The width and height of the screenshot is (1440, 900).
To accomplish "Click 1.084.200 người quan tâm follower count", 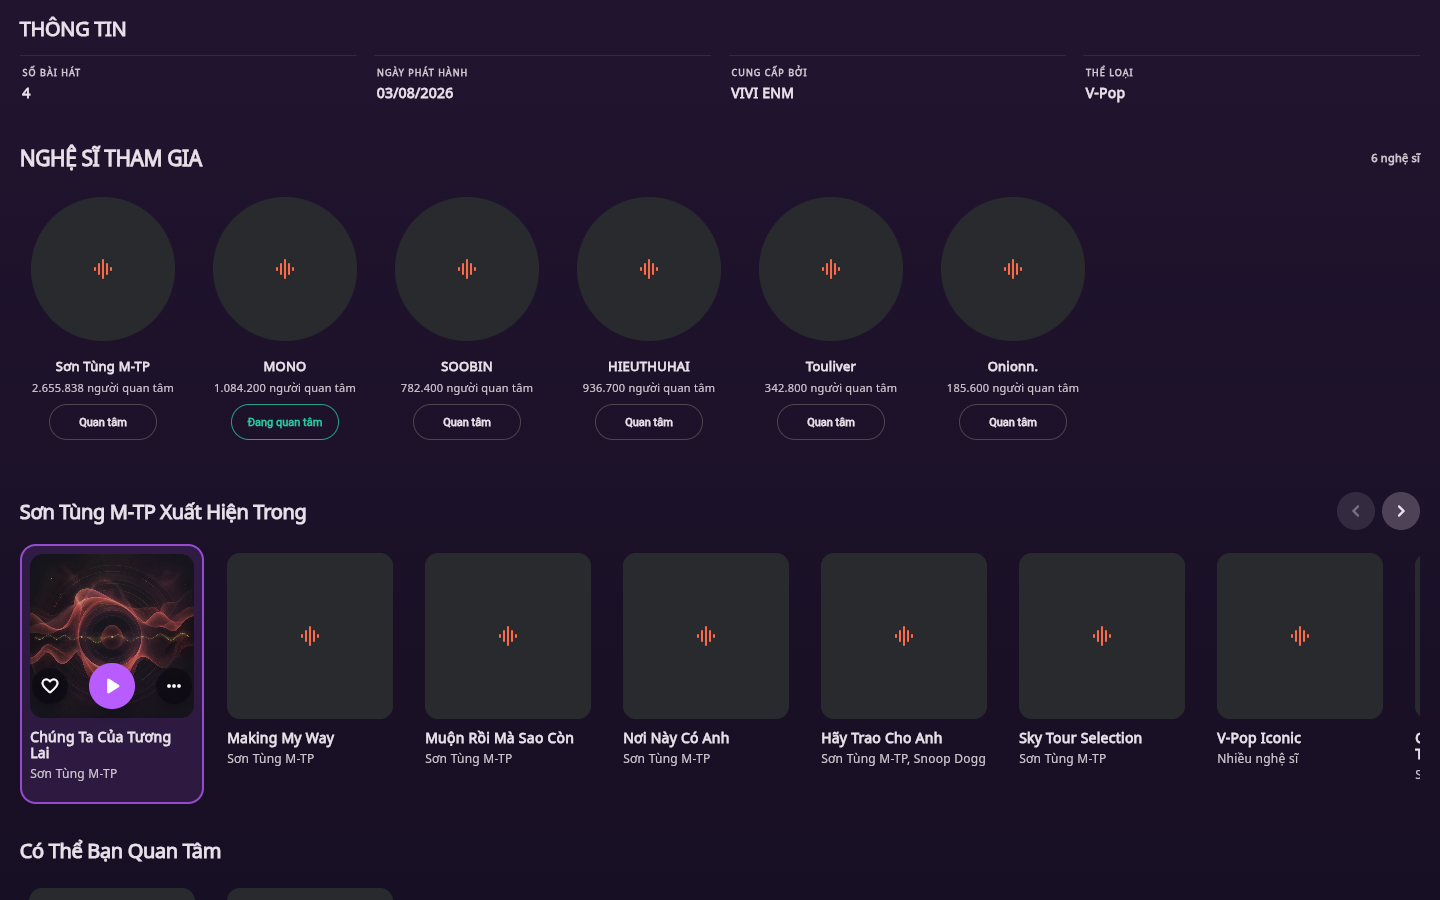I will tap(285, 388).
